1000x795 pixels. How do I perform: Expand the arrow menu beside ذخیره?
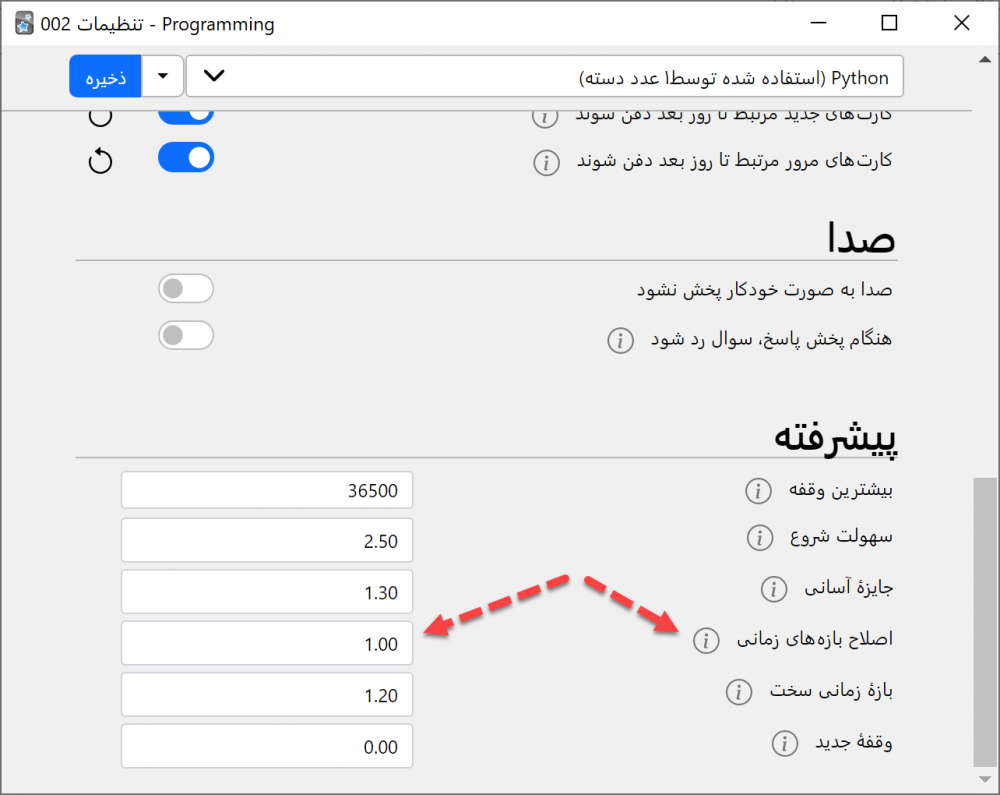[x=163, y=77]
